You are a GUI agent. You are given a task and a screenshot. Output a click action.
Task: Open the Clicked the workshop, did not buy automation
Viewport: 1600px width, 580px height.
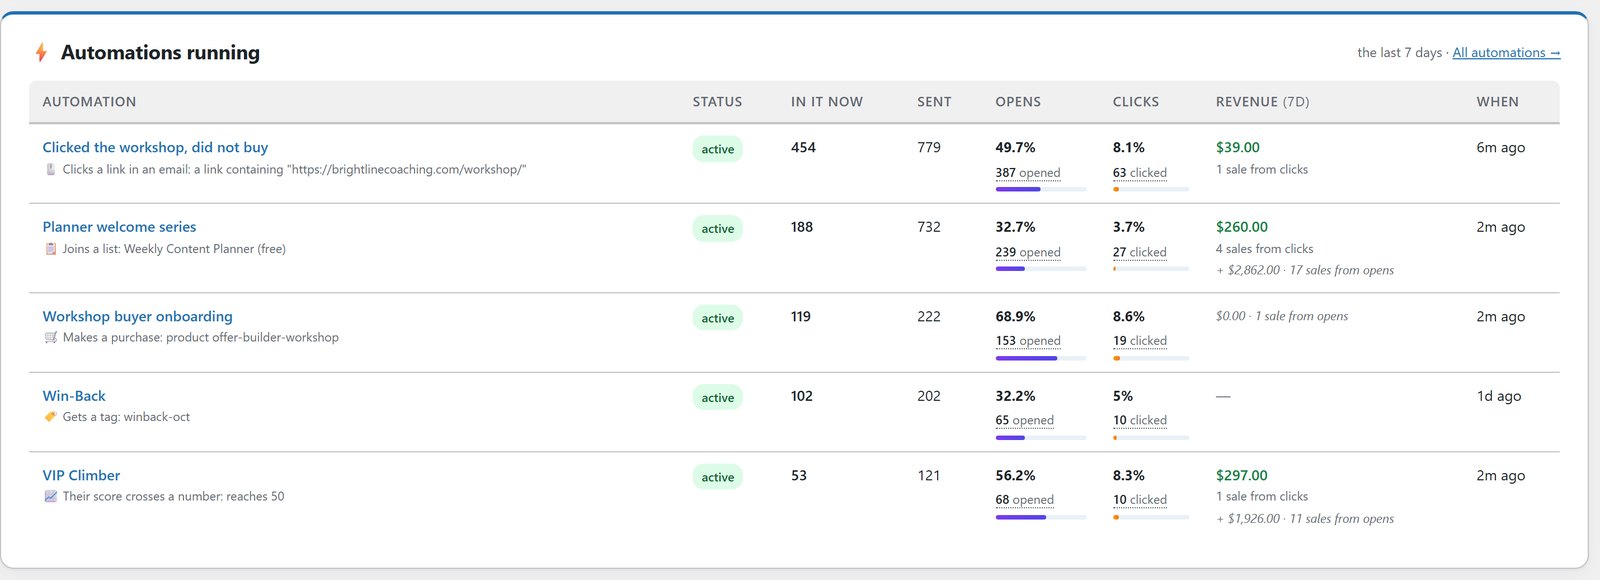[155, 147]
